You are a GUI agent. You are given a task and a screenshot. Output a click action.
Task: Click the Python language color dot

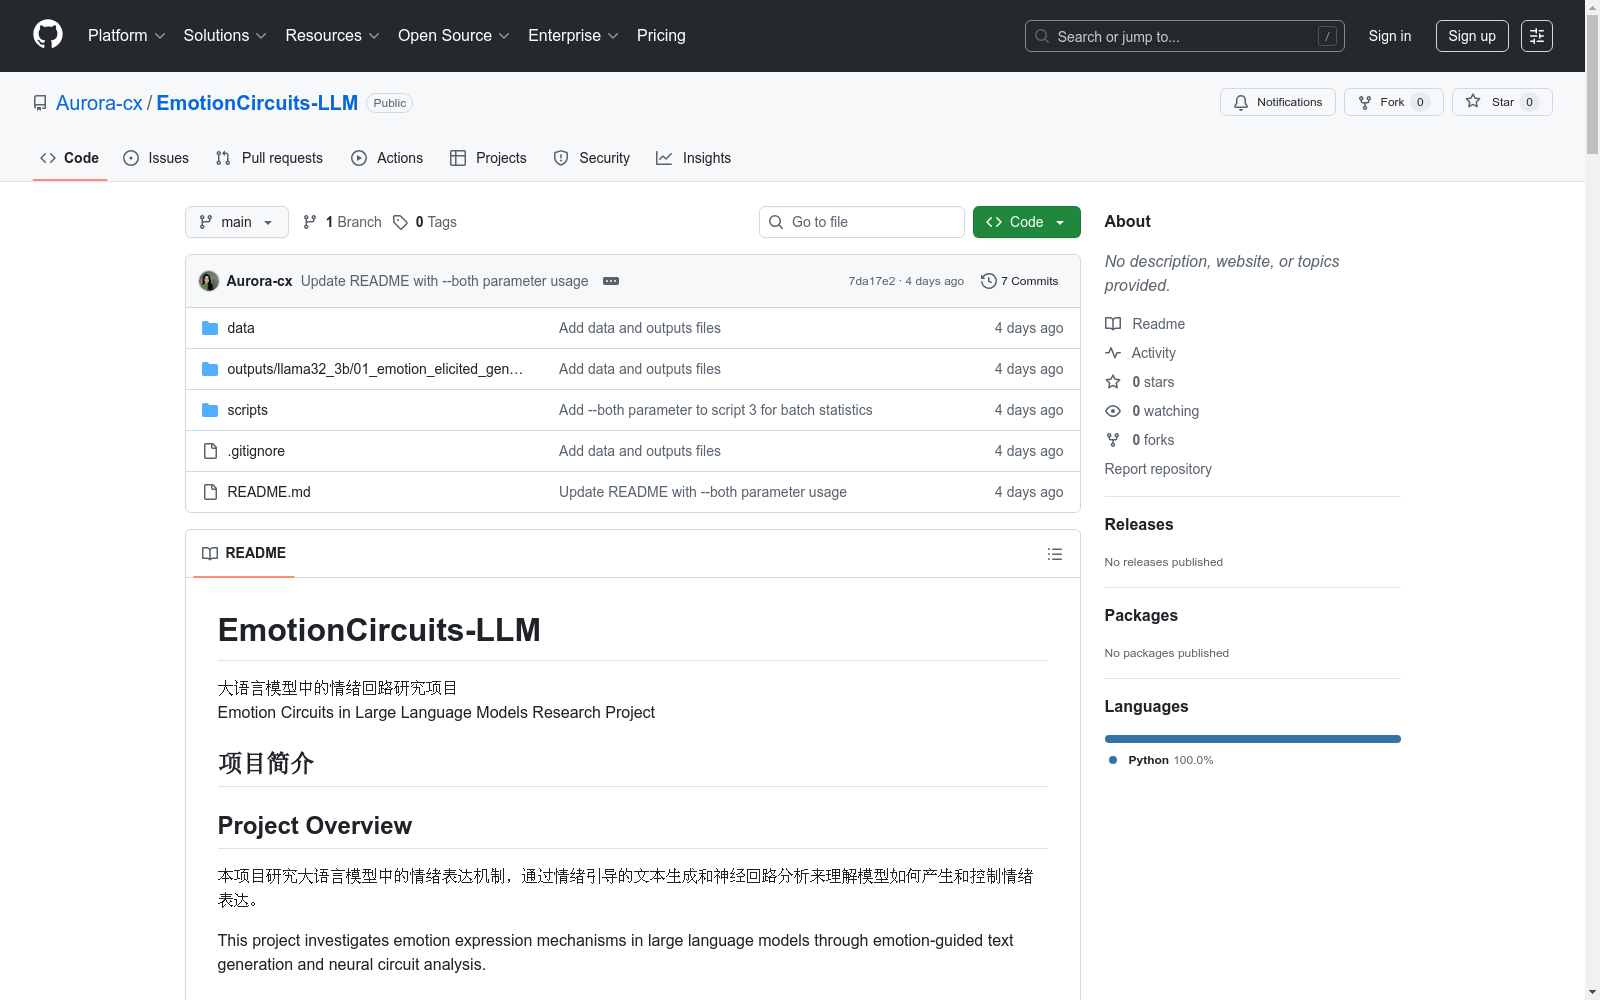pyautogui.click(x=1113, y=760)
